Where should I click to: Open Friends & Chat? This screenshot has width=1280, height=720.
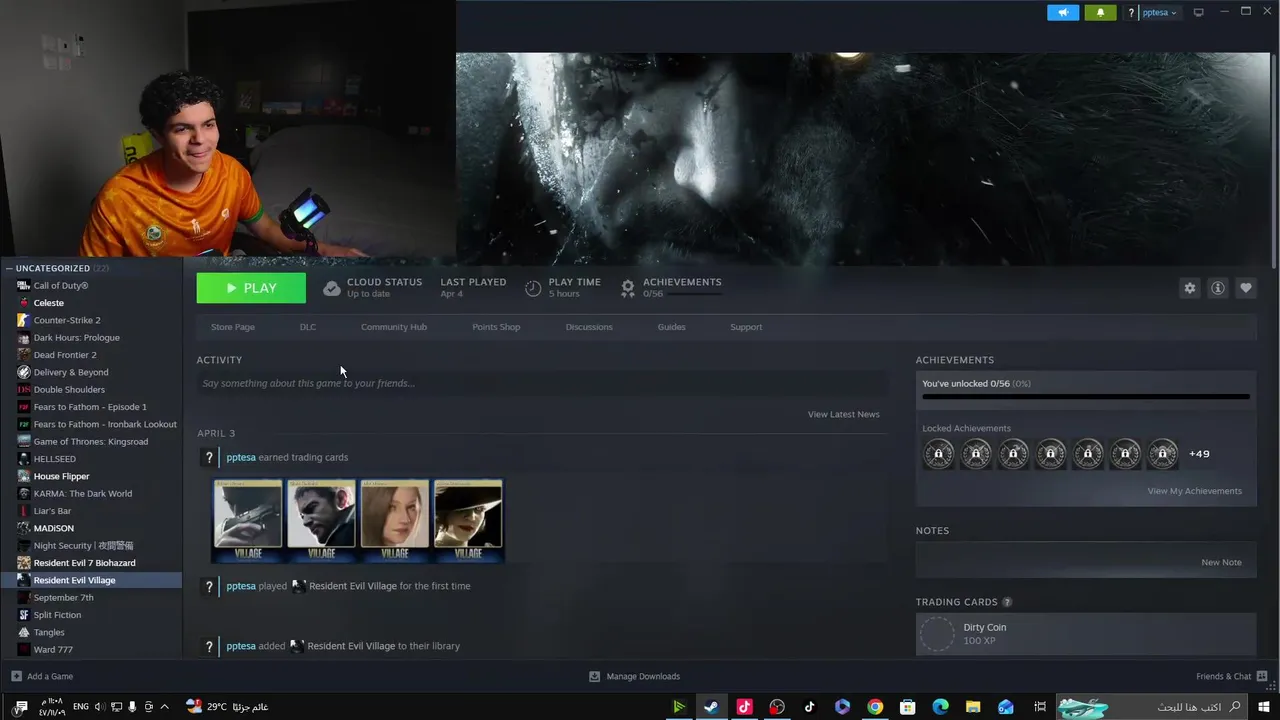(1231, 676)
